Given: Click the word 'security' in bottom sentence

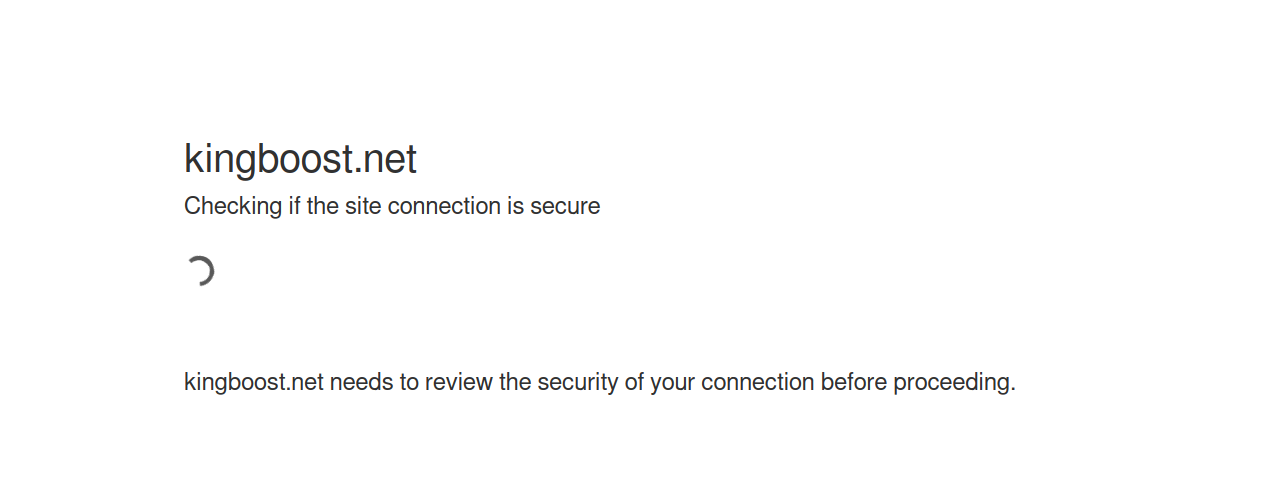Looking at the screenshot, I should click(579, 383).
